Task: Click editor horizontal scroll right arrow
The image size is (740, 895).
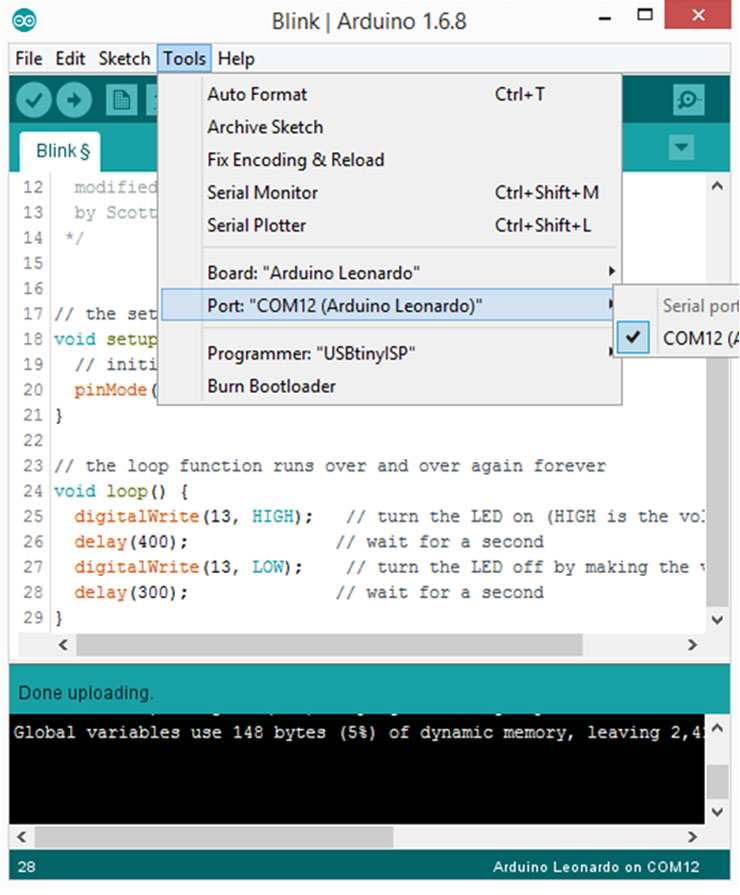Action: [692, 645]
